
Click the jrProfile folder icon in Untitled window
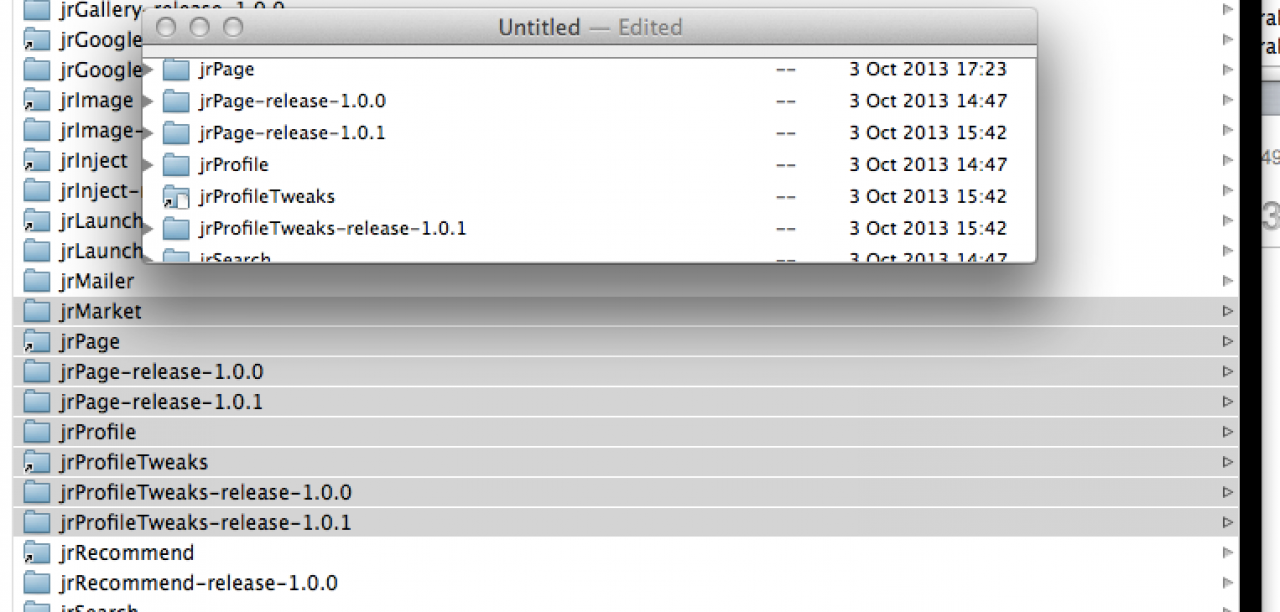[x=176, y=165]
